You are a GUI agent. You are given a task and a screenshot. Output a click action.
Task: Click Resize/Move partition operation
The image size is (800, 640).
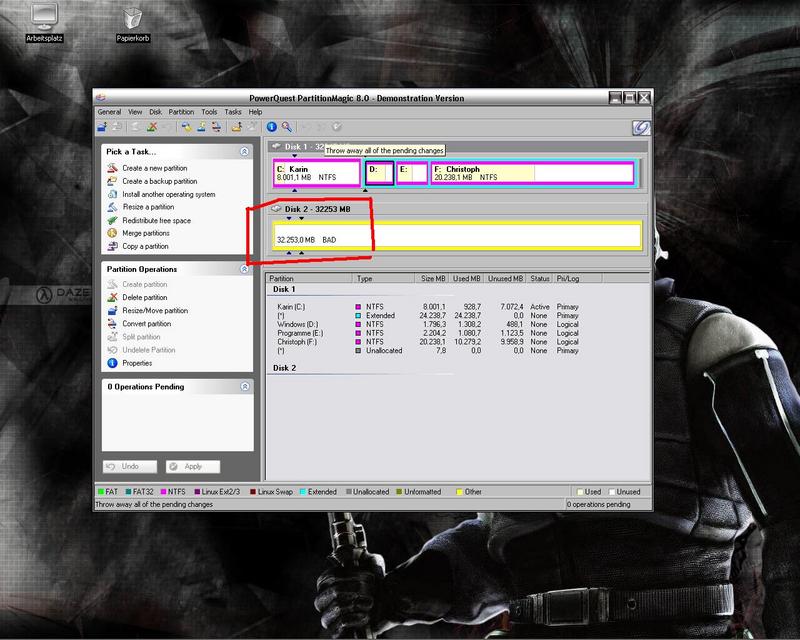[155, 310]
